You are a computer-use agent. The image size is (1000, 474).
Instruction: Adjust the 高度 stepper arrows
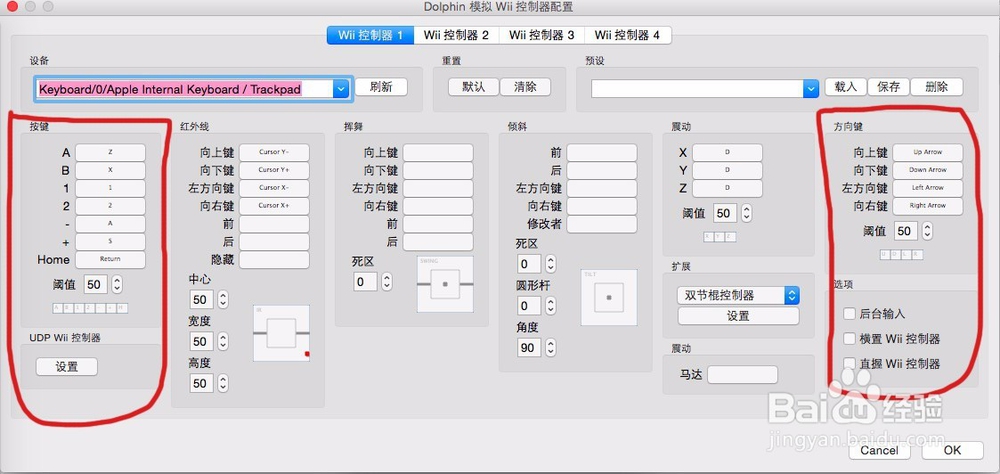click(x=223, y=383)
